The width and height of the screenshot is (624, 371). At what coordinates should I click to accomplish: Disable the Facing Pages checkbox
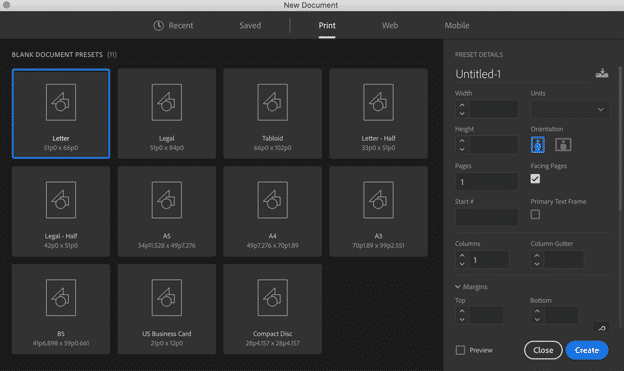(535, 179)
